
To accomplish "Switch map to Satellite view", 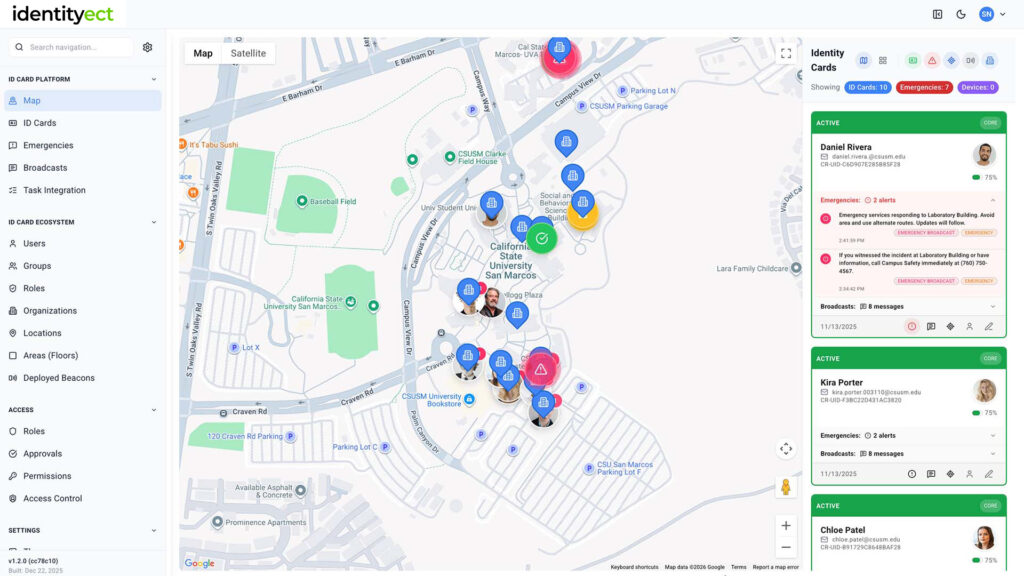I will 248,53.
